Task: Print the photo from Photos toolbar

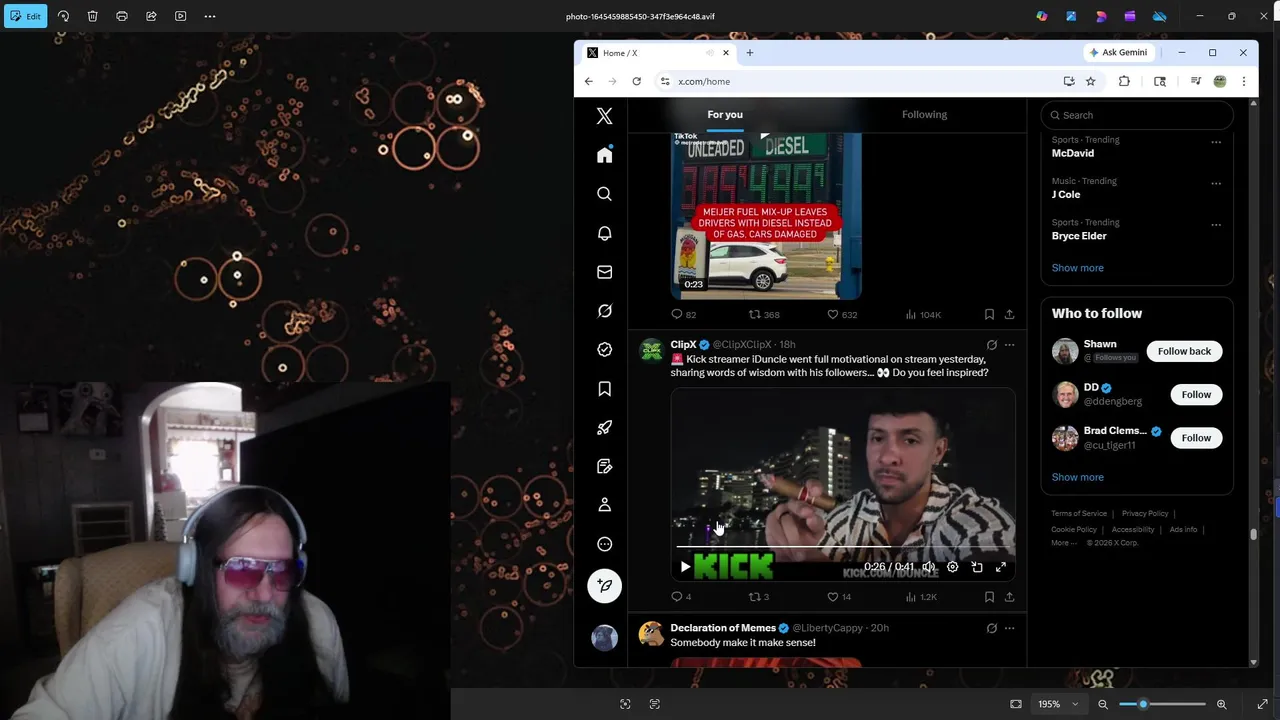Action: [x=122, y=16]
